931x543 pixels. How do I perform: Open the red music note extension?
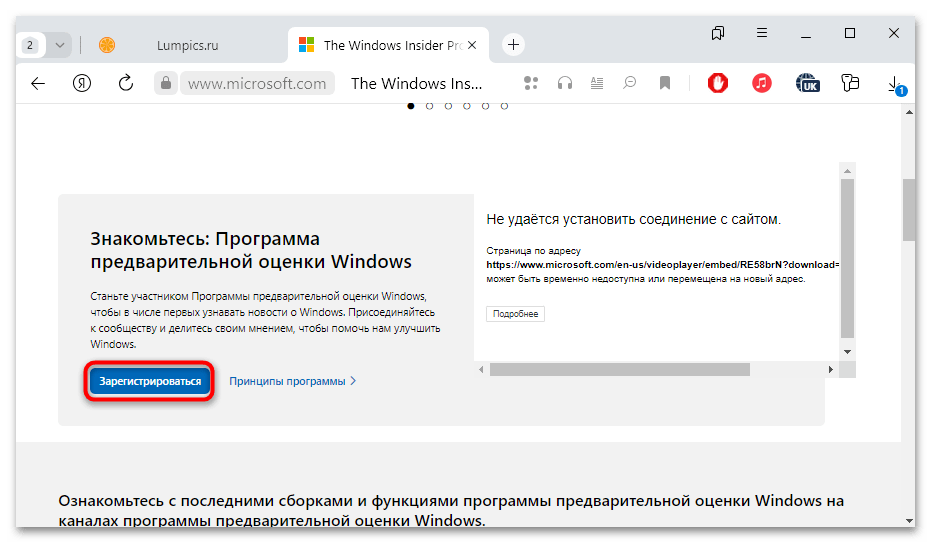tap(762, 83)
